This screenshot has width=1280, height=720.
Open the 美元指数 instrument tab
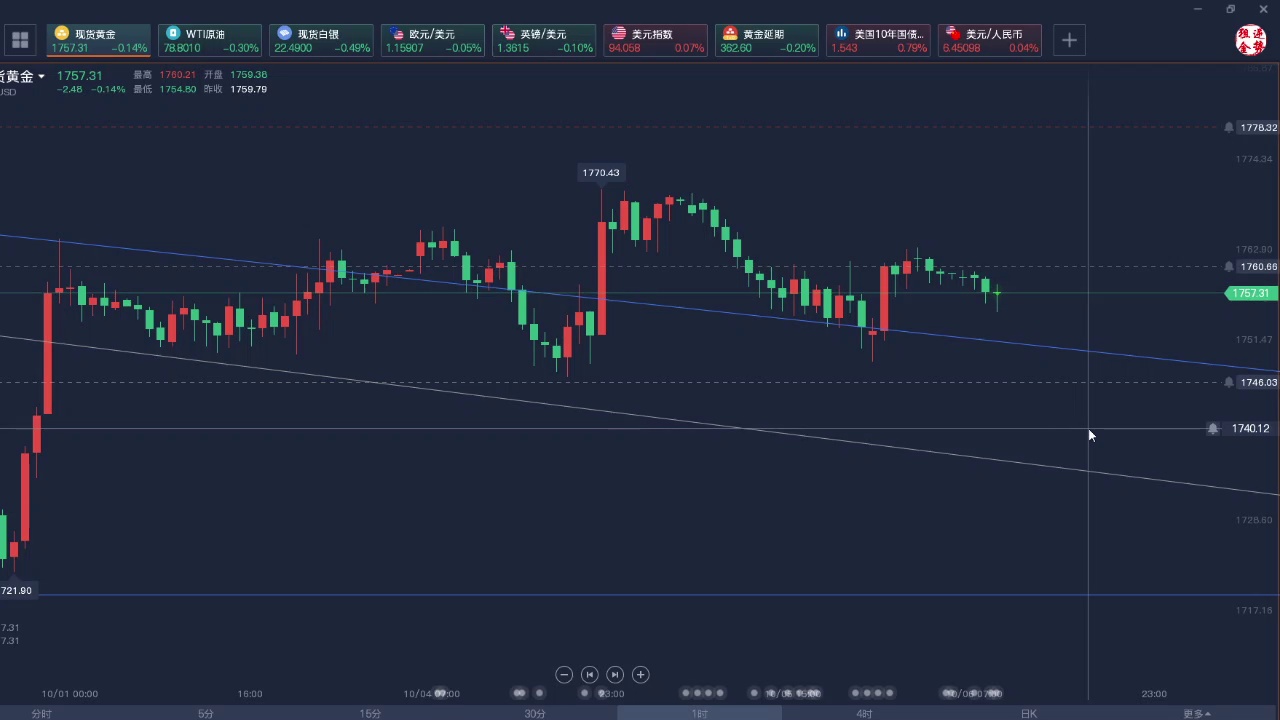click(656, 40)
